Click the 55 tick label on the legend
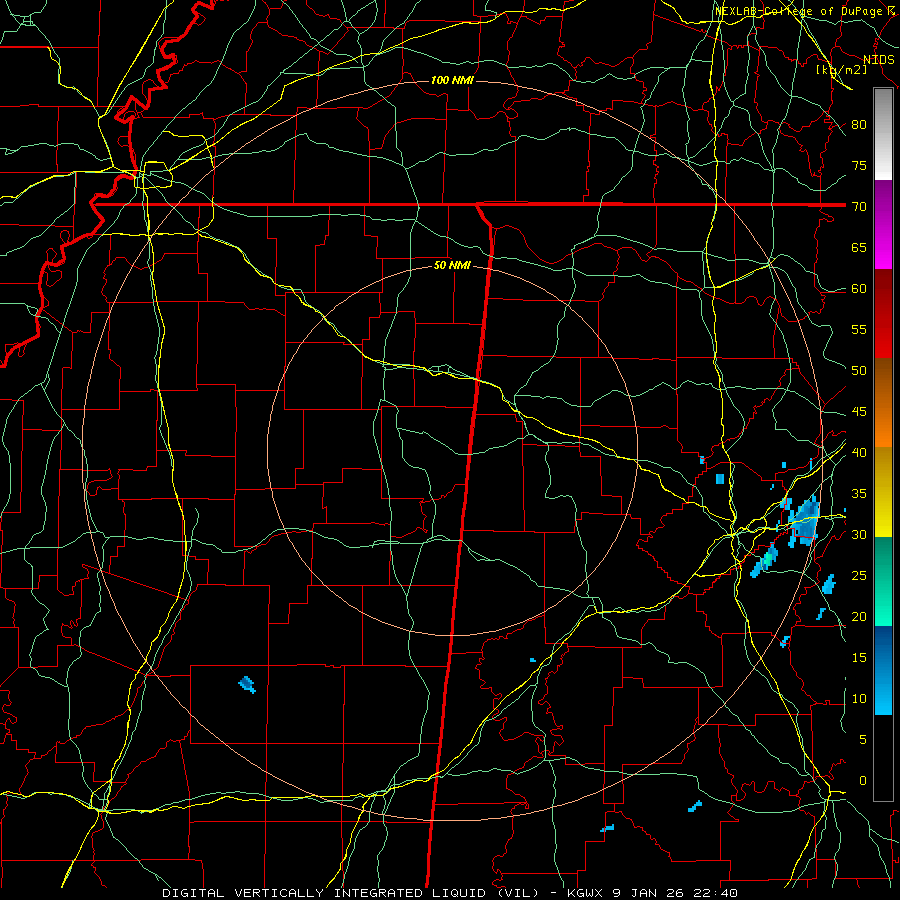This screenshot has width=900, height=900. point(859,329)
